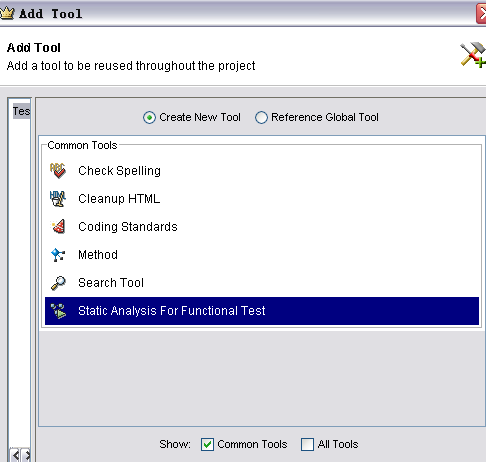Click the crown icon in title bar

(7, 13)
